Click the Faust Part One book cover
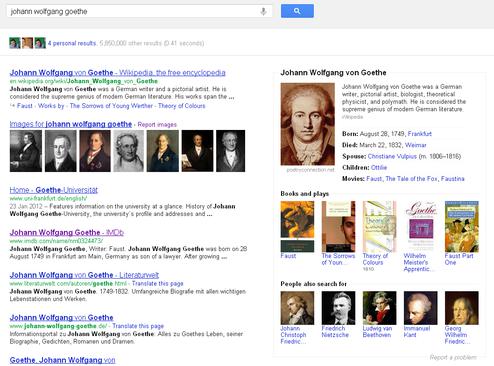The image size is (494, 366). (x=462, y=226)
